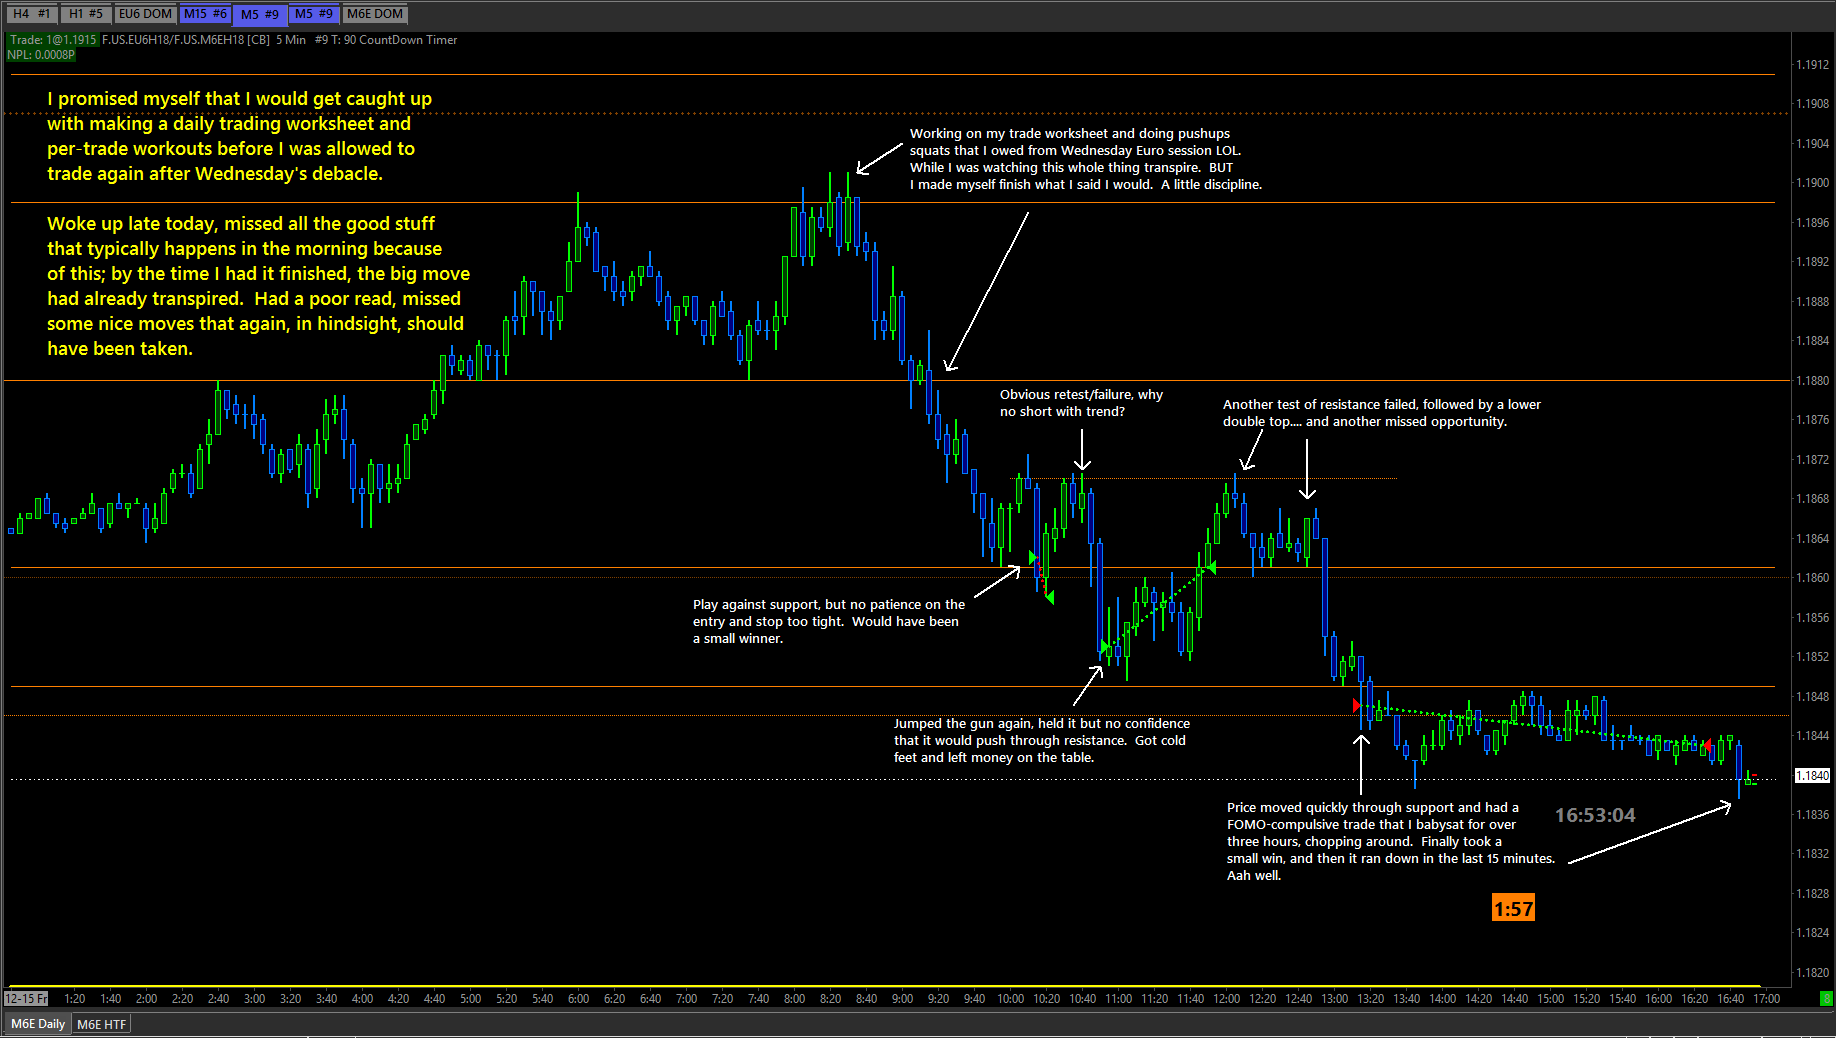The image size is (1836, 1038).
Task: Click the highlighted 1.1840 current price tag
Action: [1812, 776]
